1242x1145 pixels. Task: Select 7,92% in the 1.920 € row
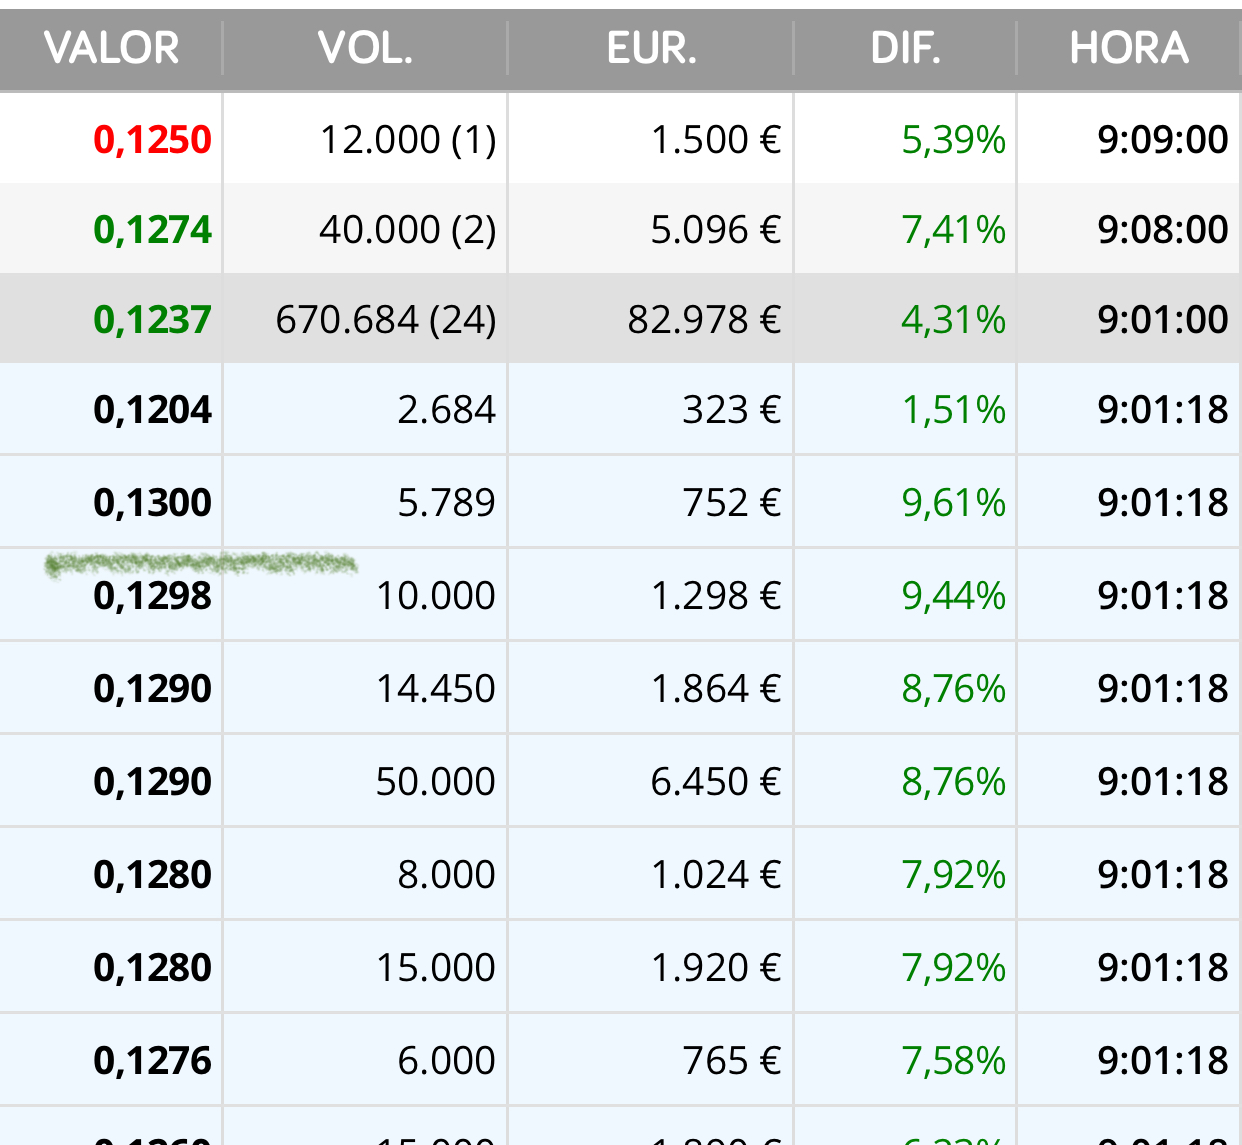(953, 968)
